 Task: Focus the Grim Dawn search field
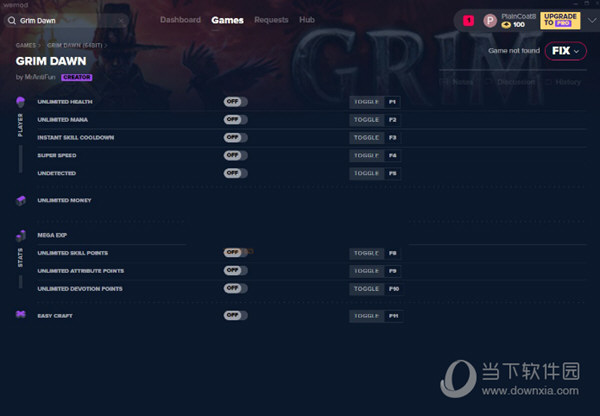(69, 20)
